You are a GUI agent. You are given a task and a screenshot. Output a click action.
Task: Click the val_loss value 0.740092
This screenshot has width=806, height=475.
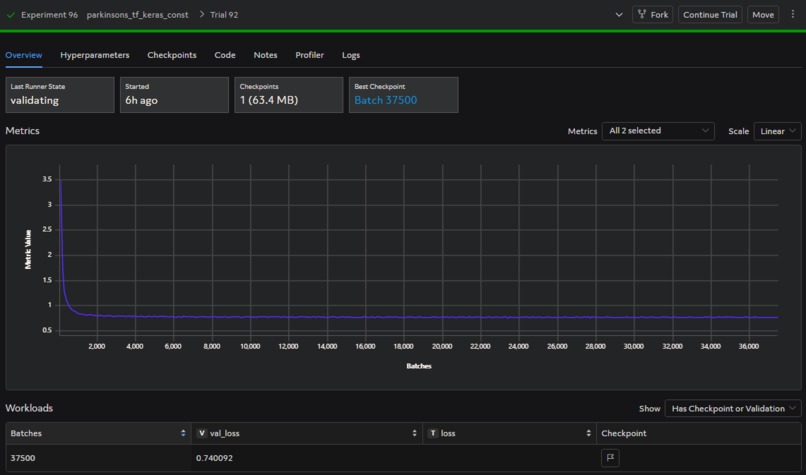[x=214, y=458]
